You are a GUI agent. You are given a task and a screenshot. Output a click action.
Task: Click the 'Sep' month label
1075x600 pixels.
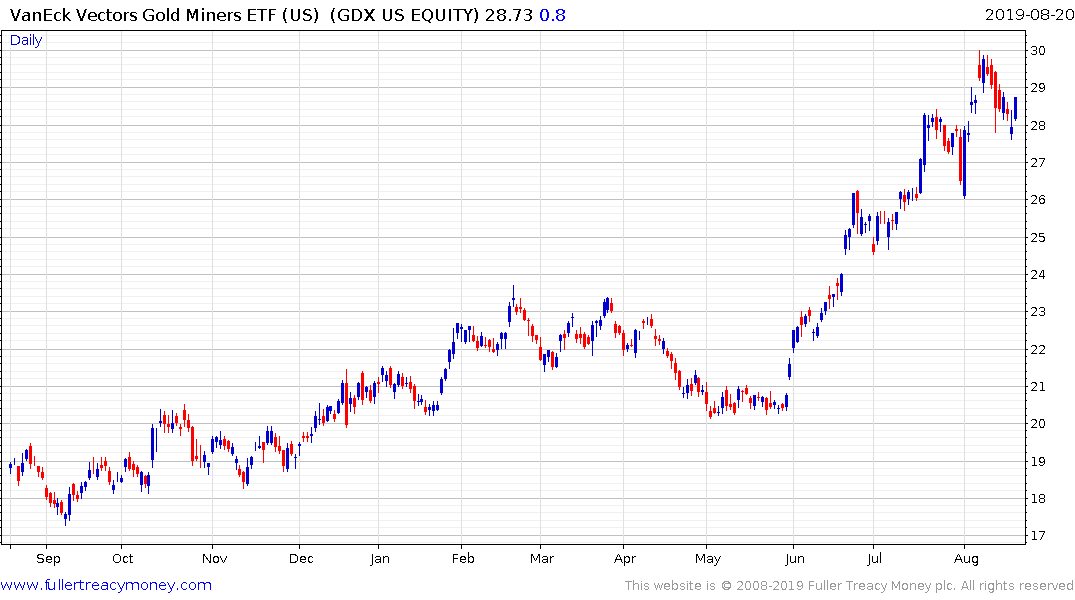click(x=48, y=558)
